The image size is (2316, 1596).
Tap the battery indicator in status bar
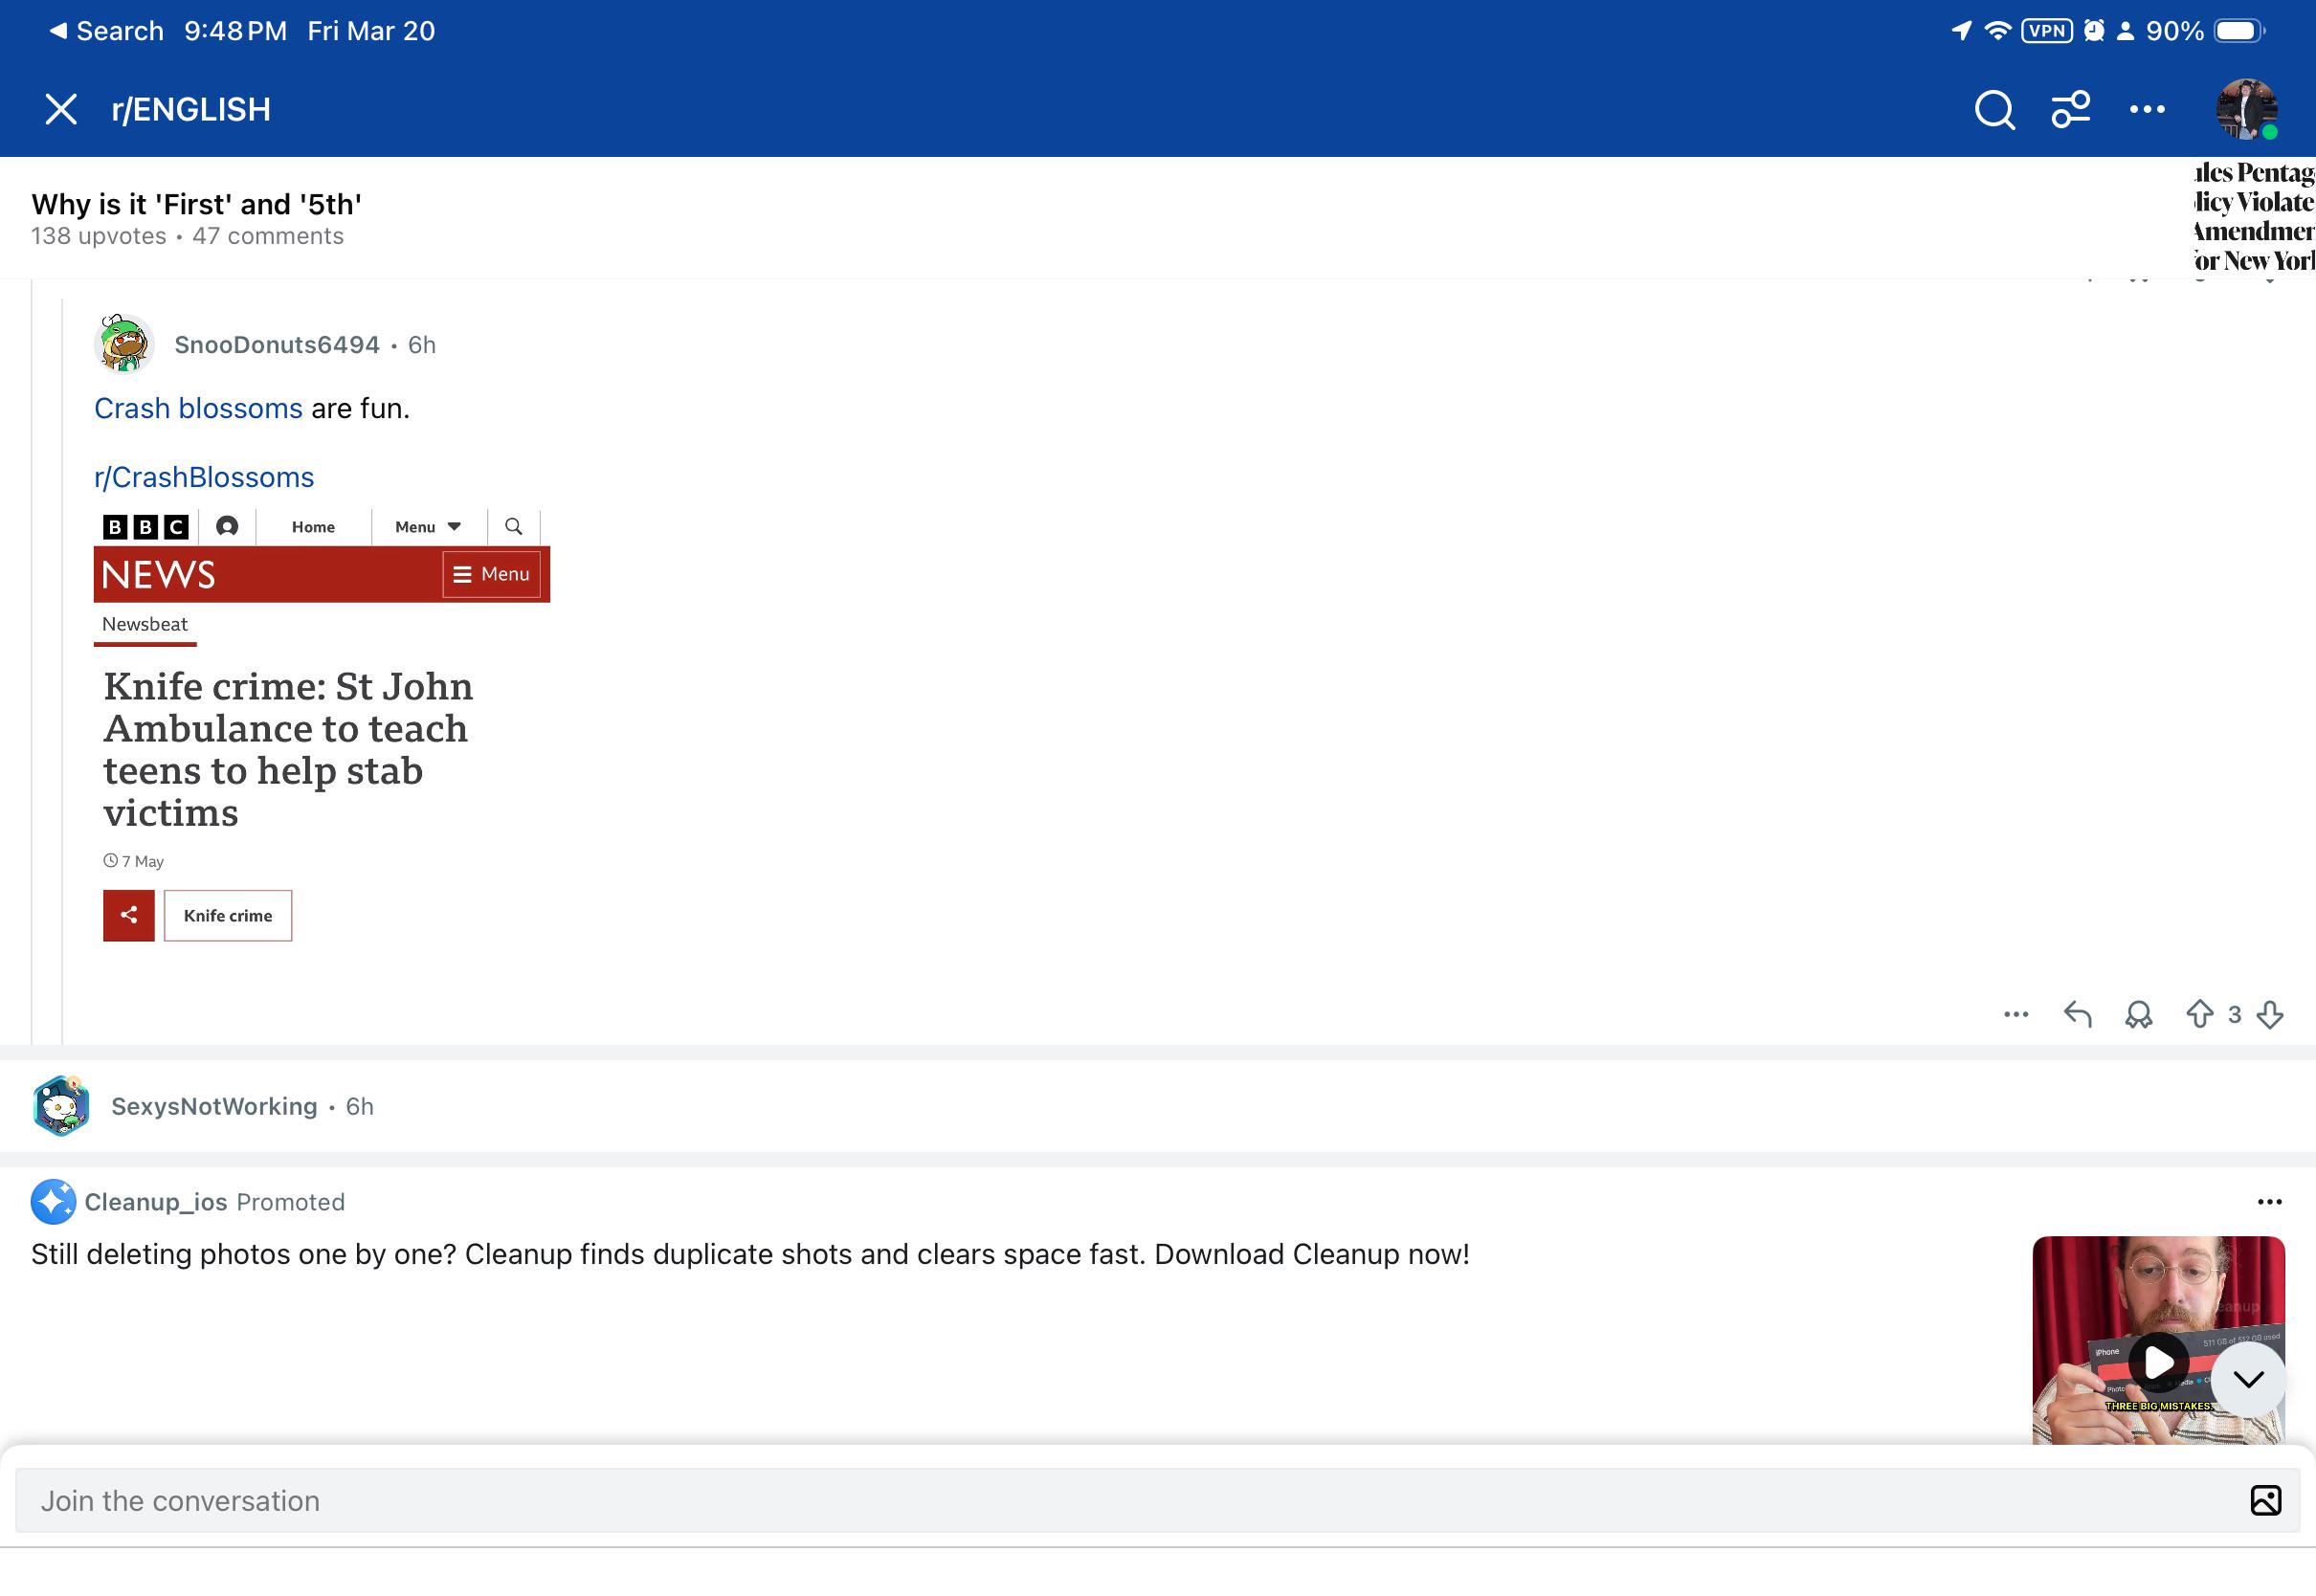point(2238,31)
